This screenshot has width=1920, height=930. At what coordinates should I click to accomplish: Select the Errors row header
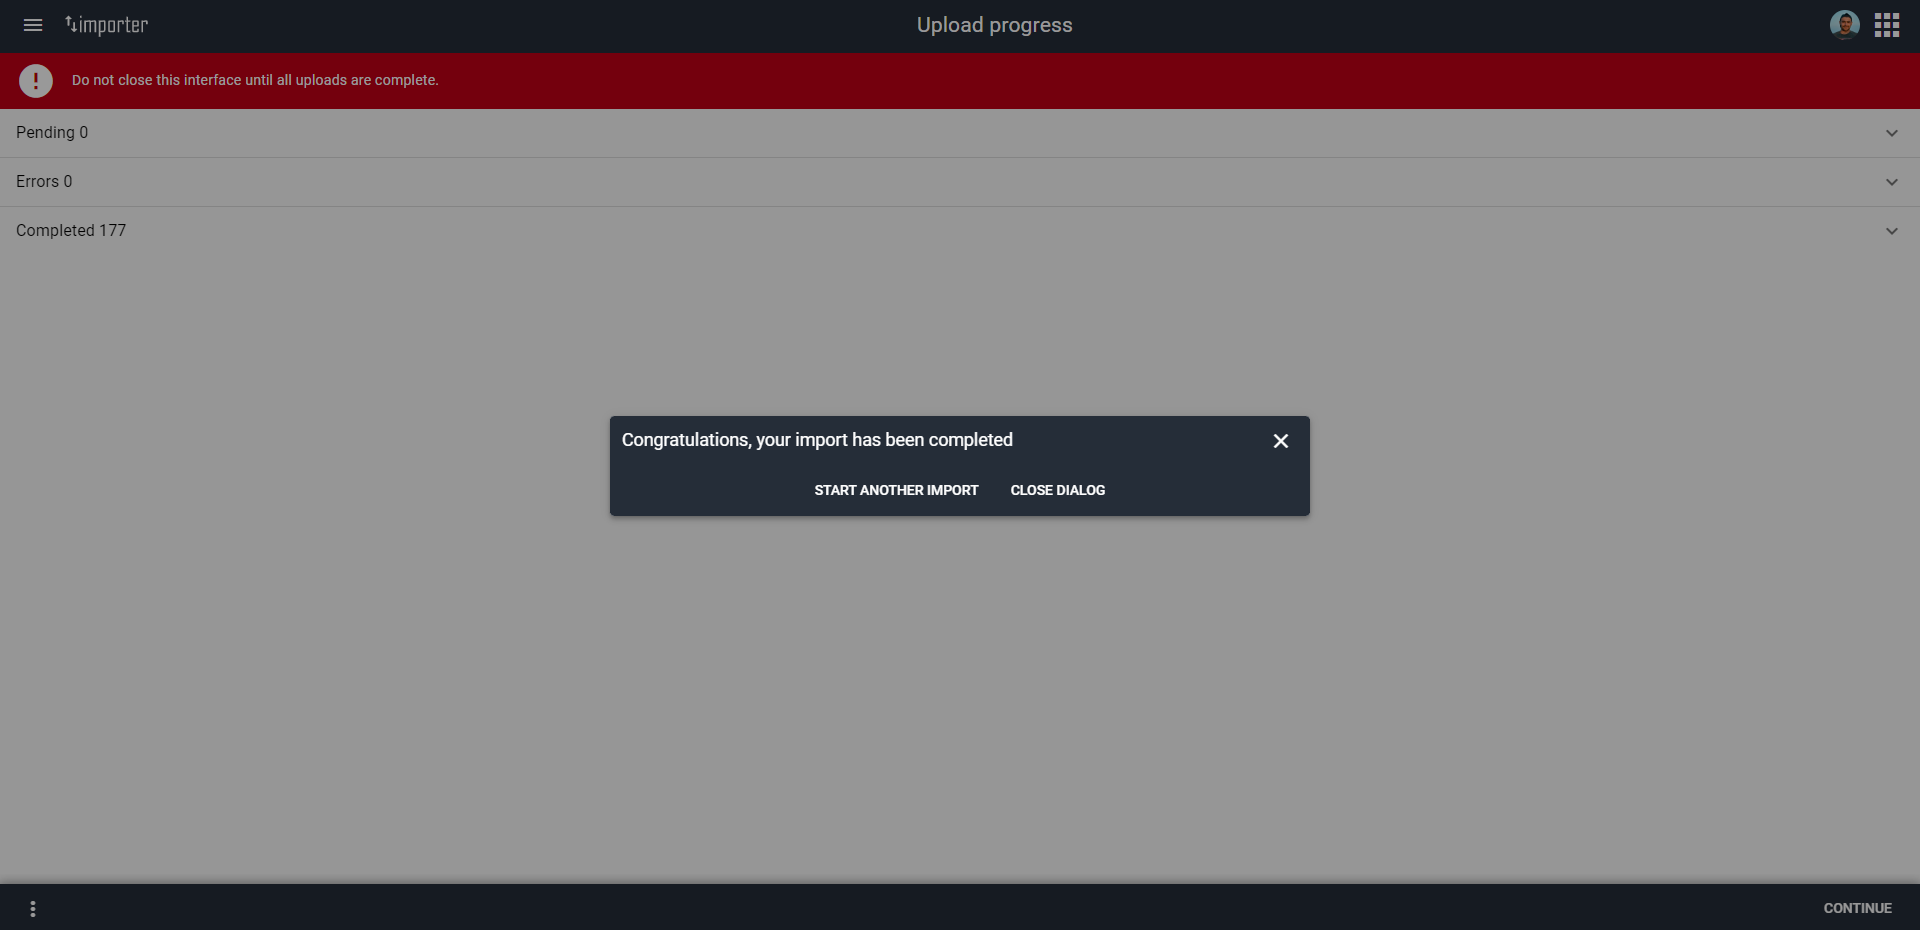click(x=44, y=181)
